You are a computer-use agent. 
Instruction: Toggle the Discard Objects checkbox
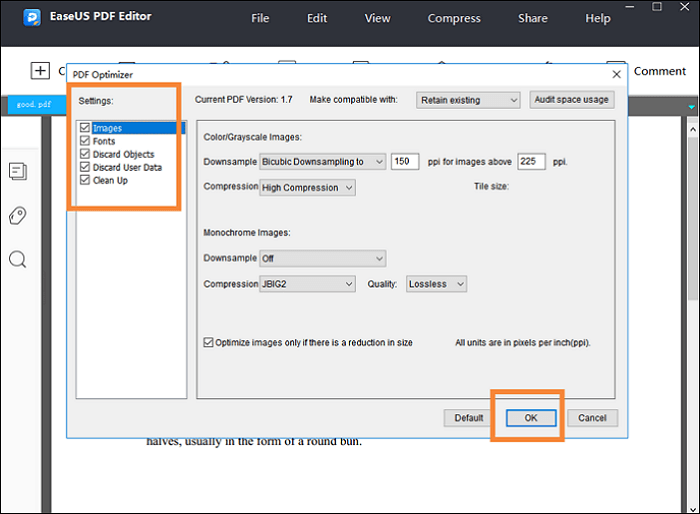click(85, 154)
